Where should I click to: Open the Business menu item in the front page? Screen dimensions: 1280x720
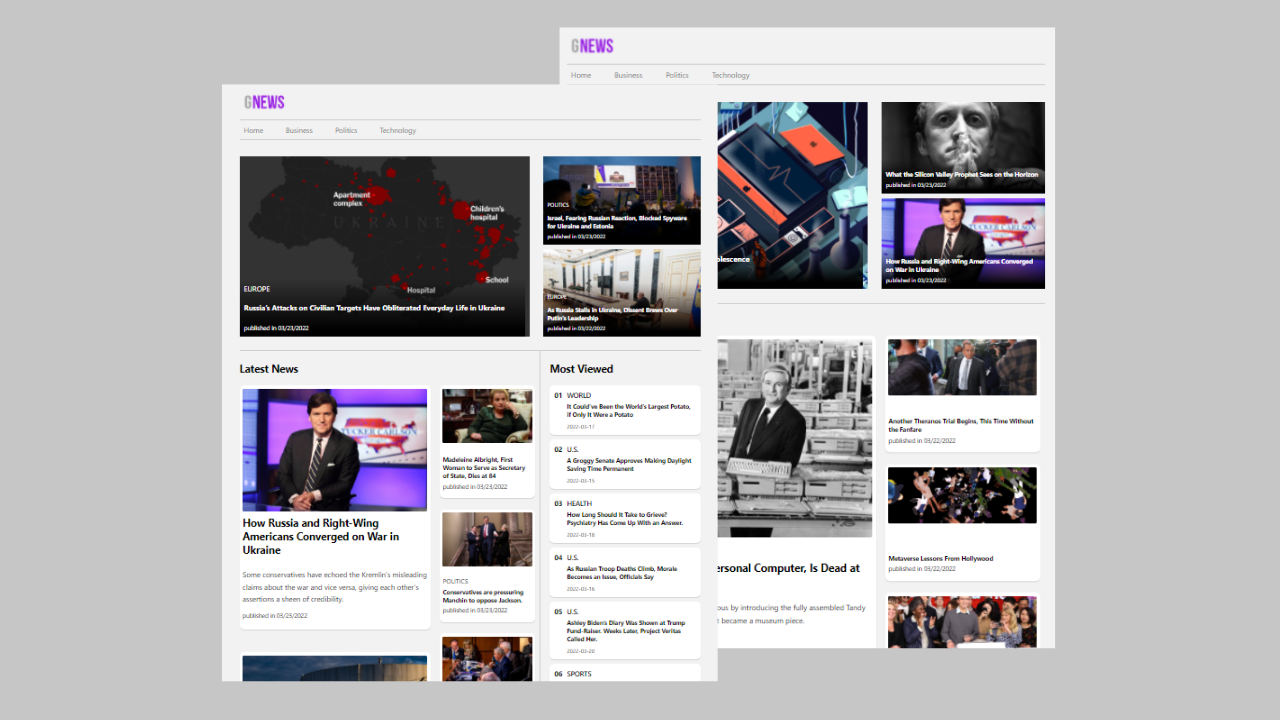(299, 130)
